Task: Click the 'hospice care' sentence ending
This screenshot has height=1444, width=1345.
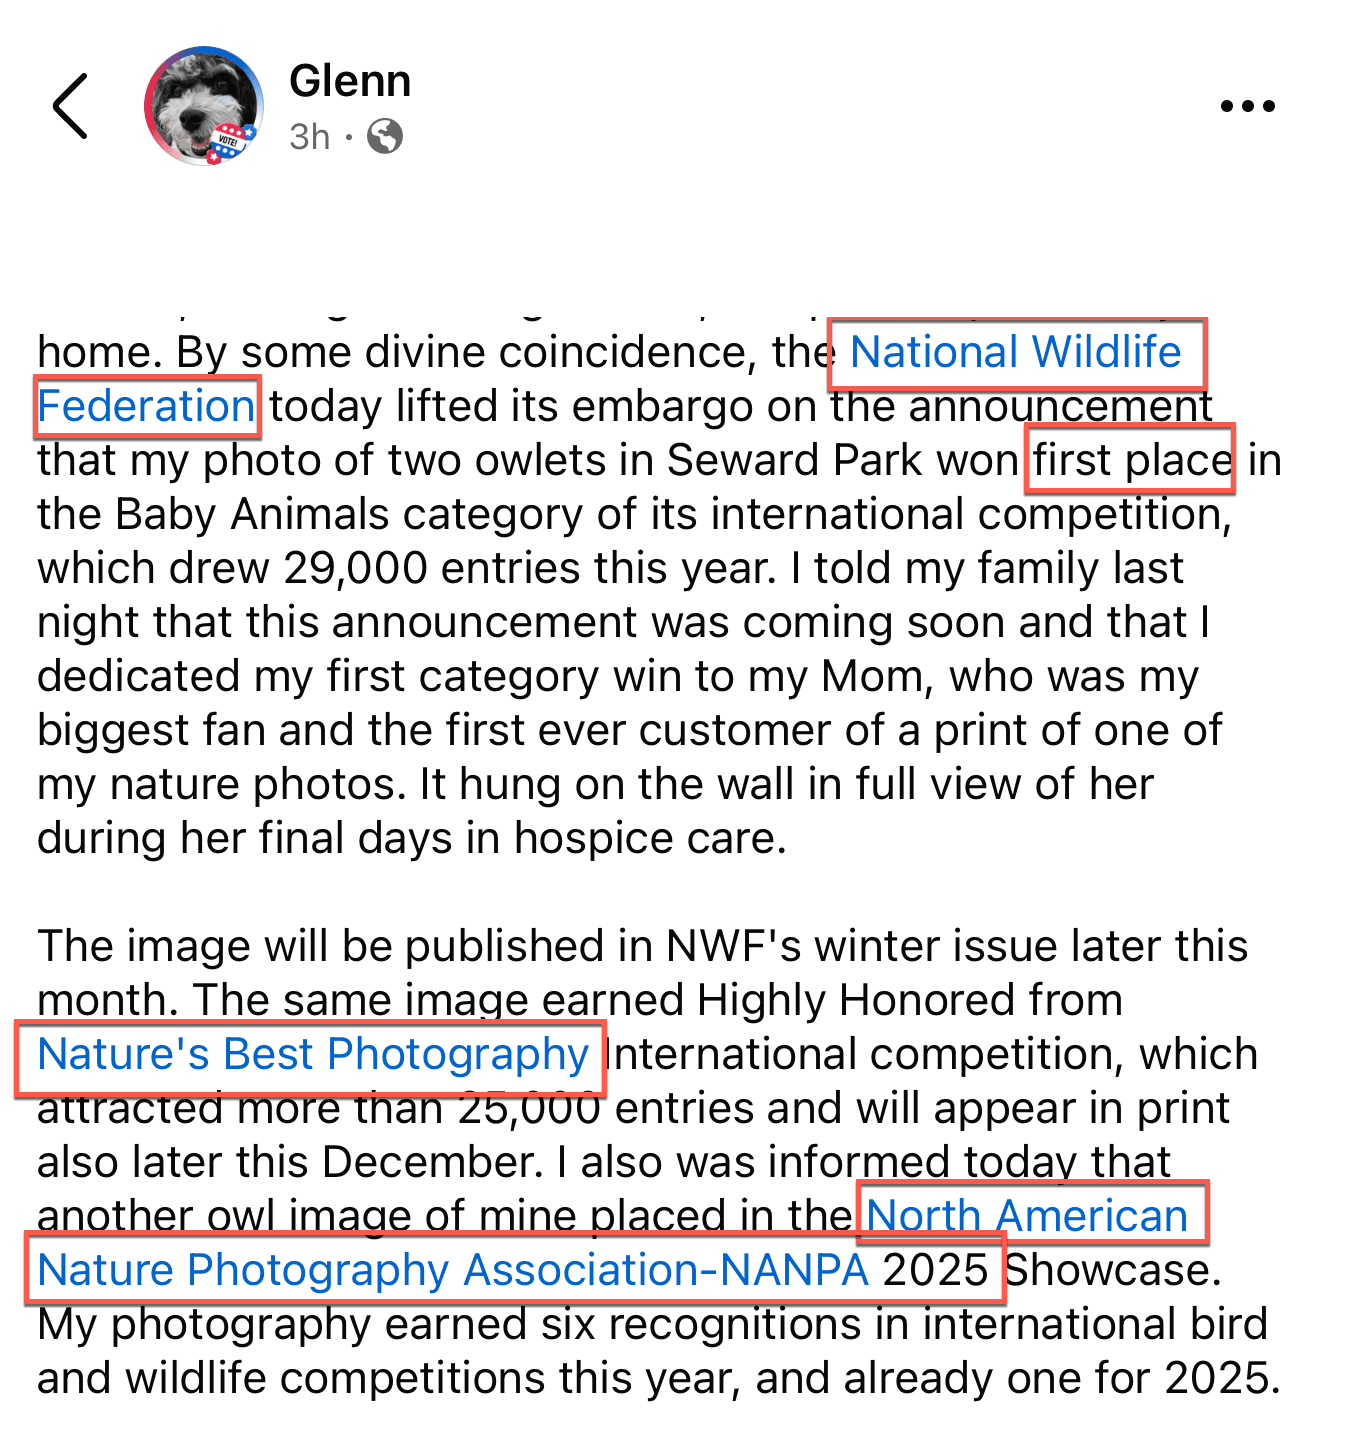Action: point(650,838)
